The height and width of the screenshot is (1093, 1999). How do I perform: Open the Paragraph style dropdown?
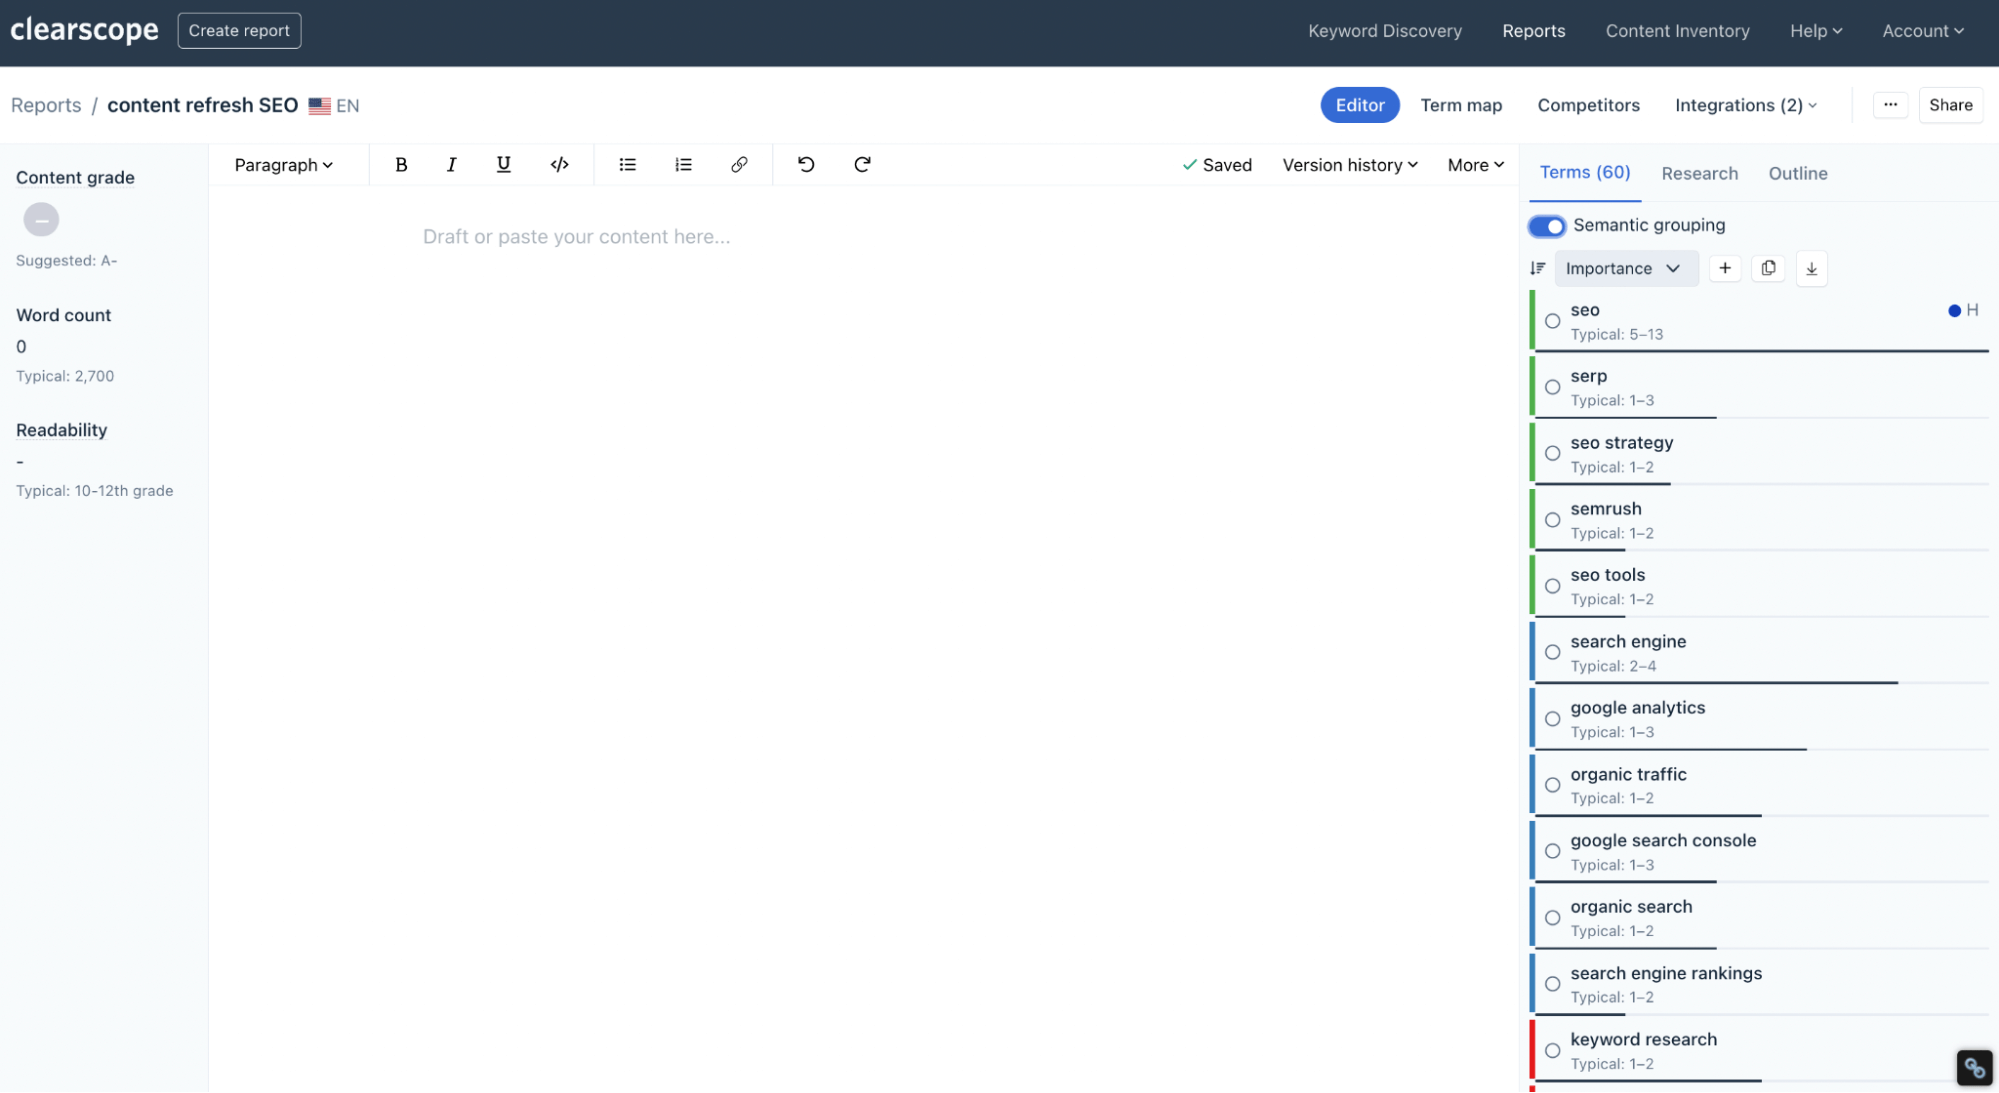pyautogui.click(x=283, y=165)
